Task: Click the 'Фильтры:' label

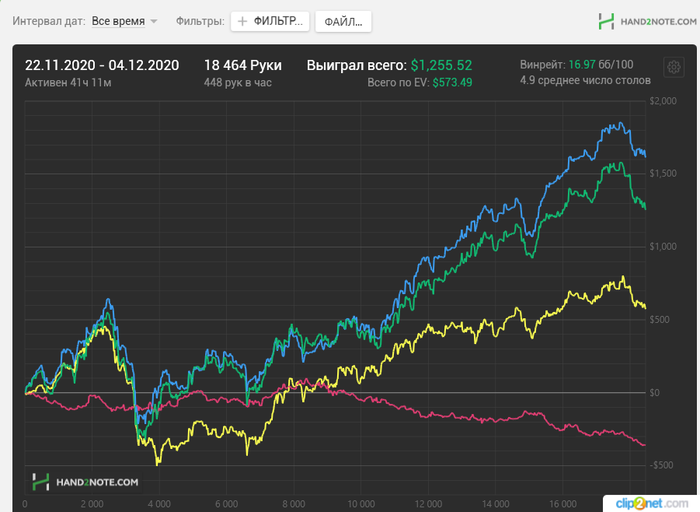Action: 200,21
